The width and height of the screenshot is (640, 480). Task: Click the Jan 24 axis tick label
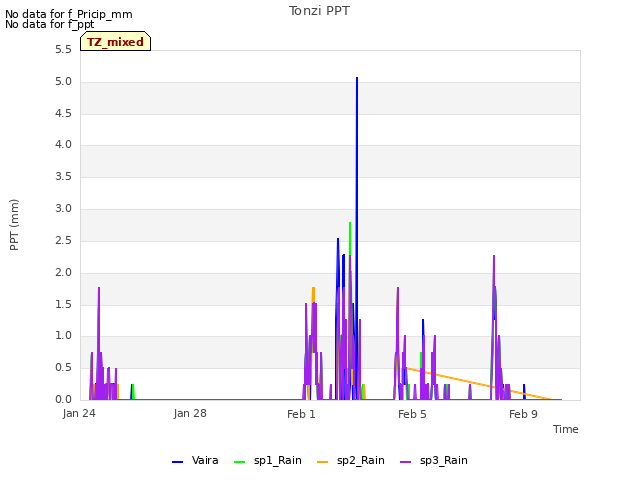click(x=79, y=413)
